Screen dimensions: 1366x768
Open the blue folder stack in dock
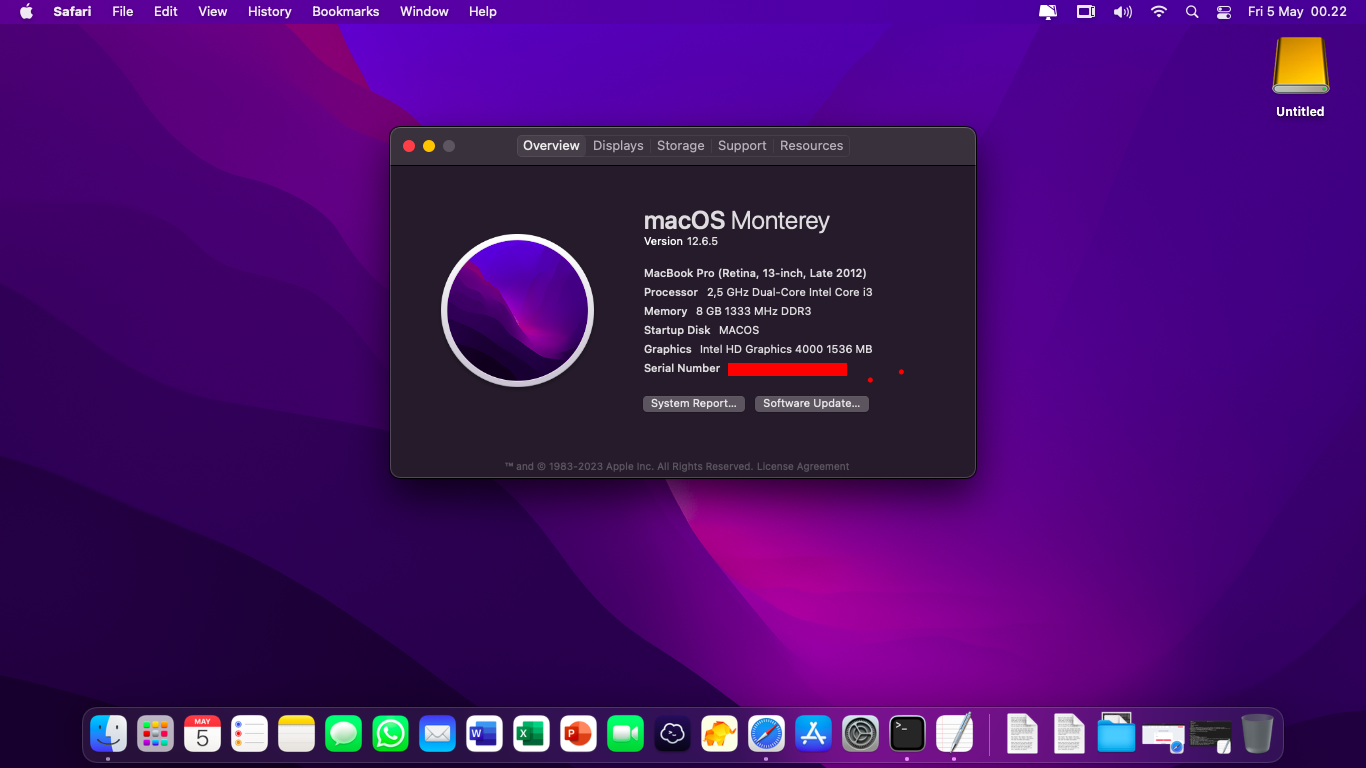(x=1116, y=733)
